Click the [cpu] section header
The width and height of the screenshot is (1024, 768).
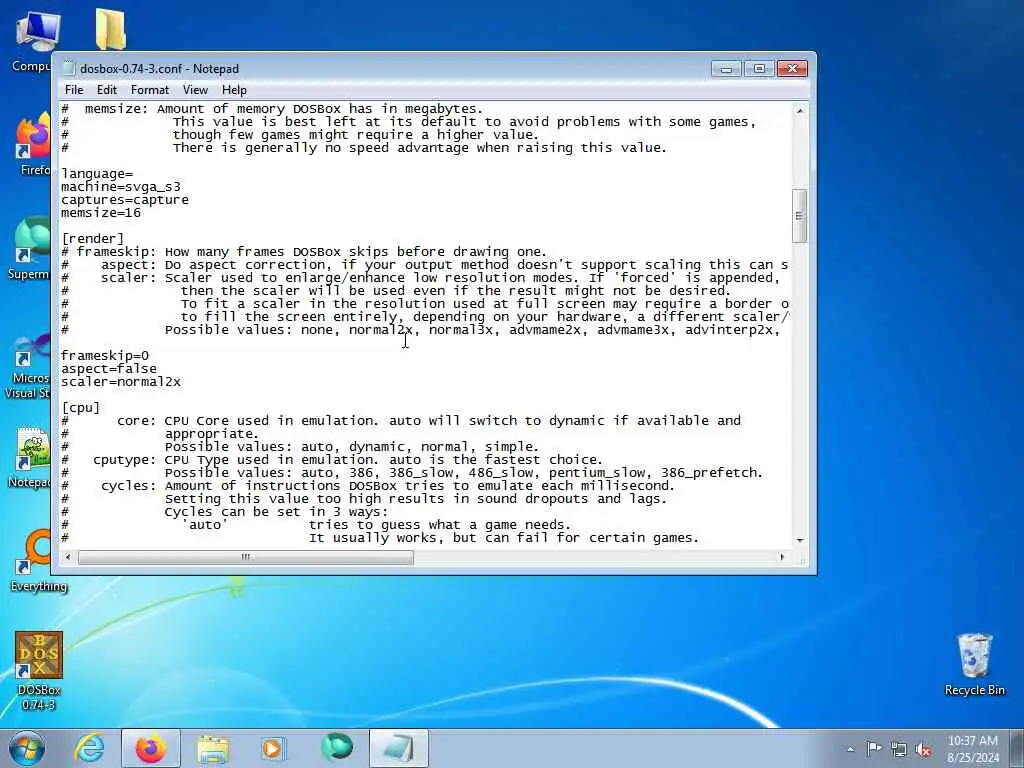tap(80, 408)
